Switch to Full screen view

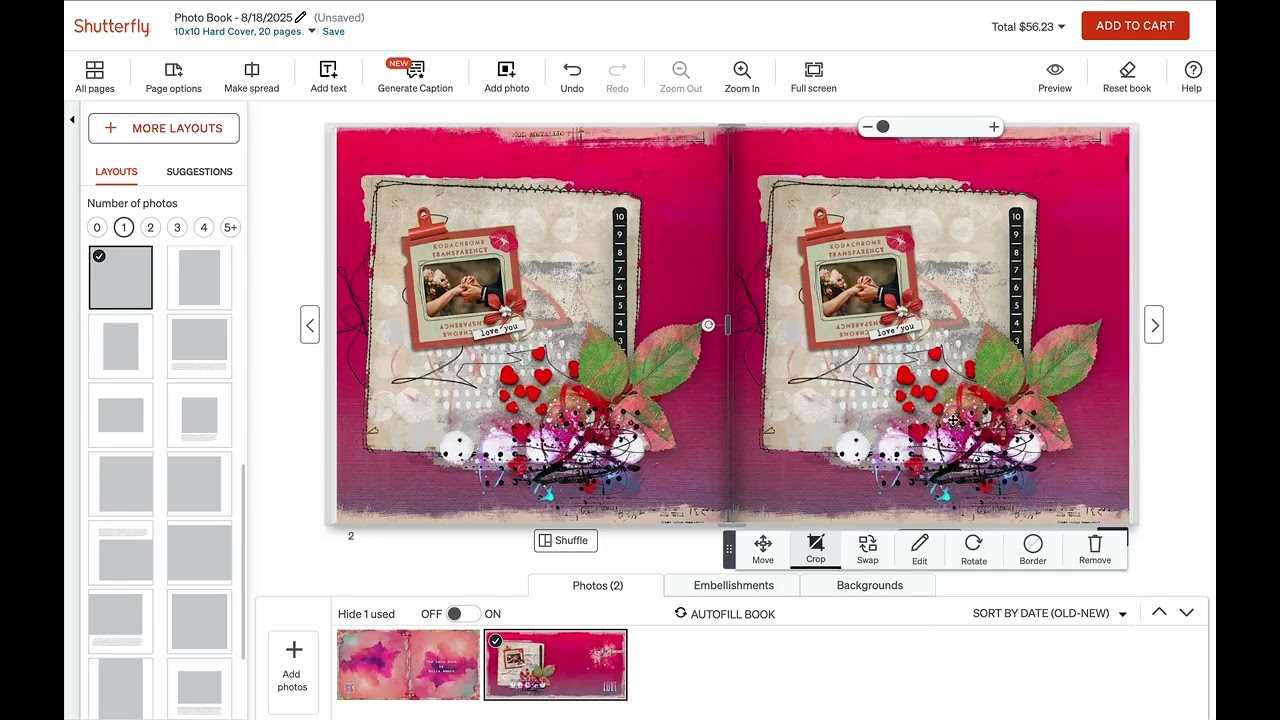click(814, 76)
